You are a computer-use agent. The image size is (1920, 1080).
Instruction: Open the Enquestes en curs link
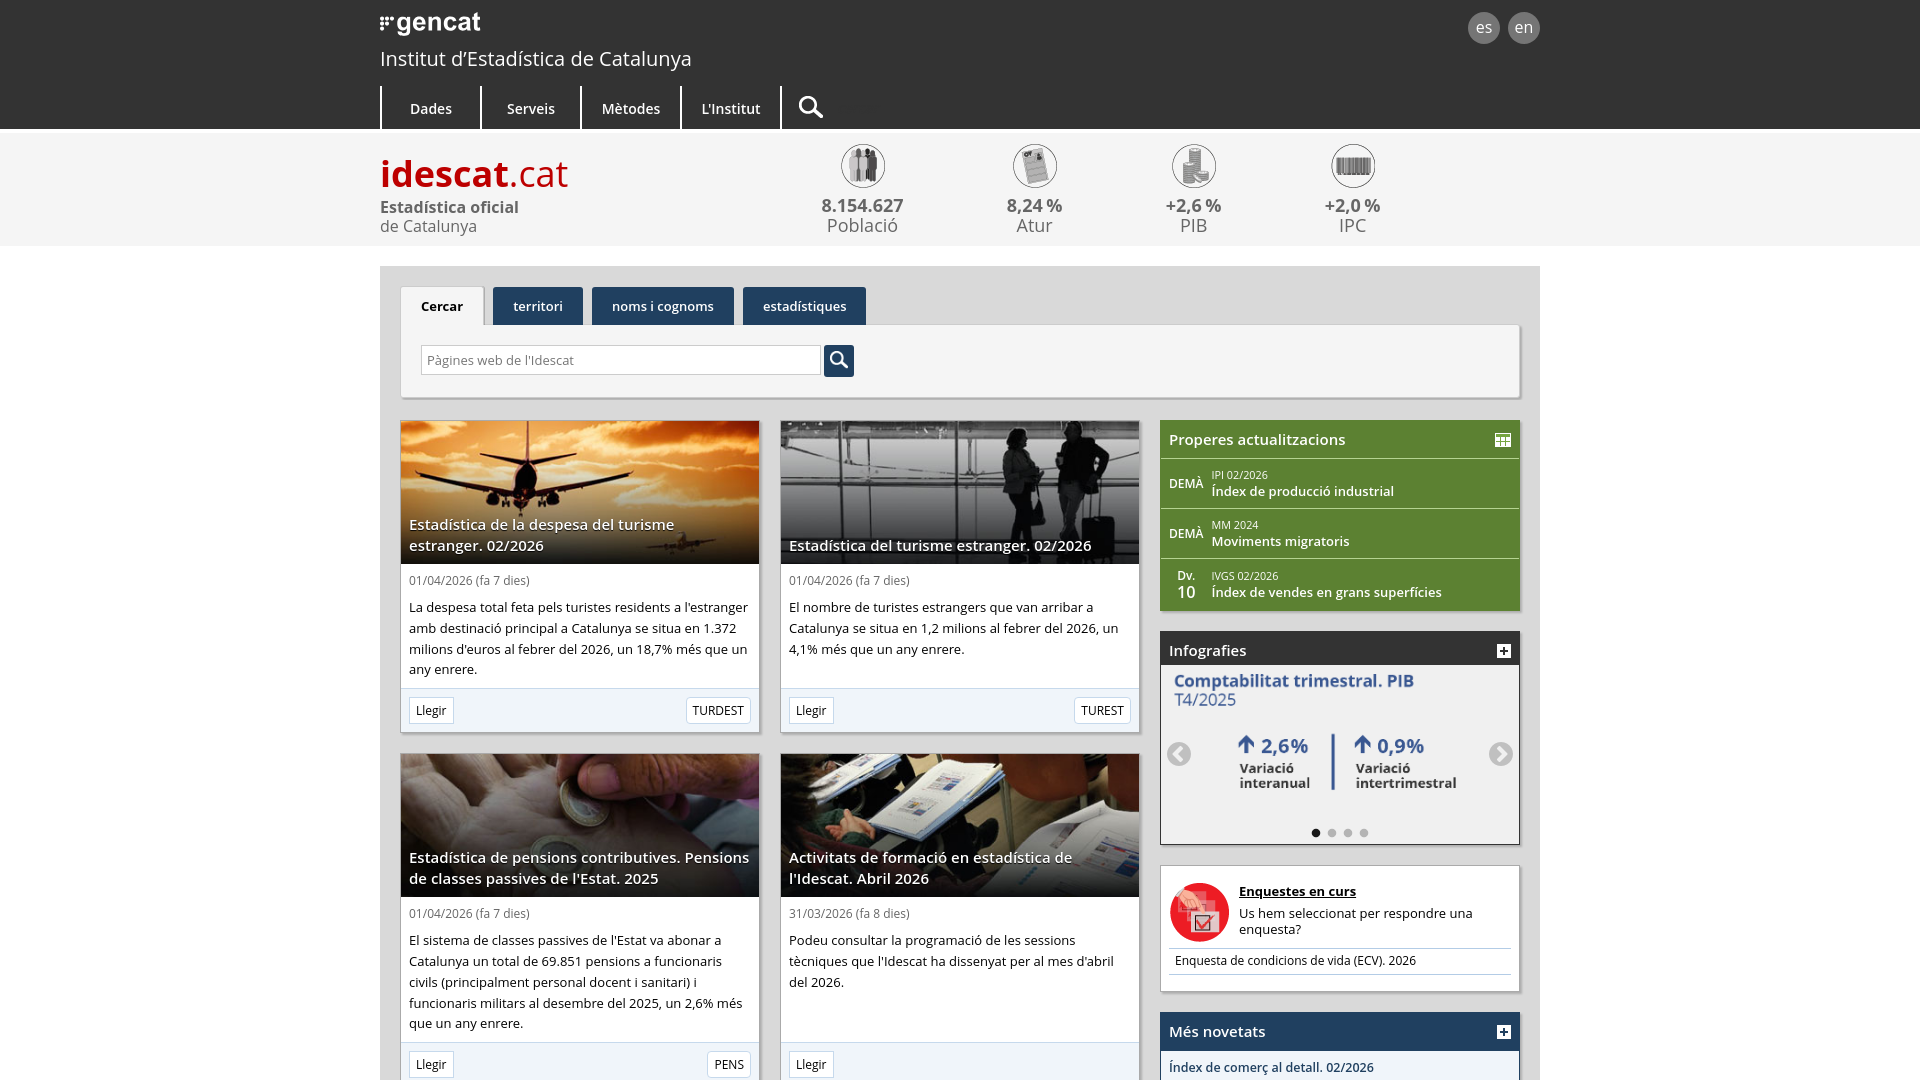(1297, 891)
